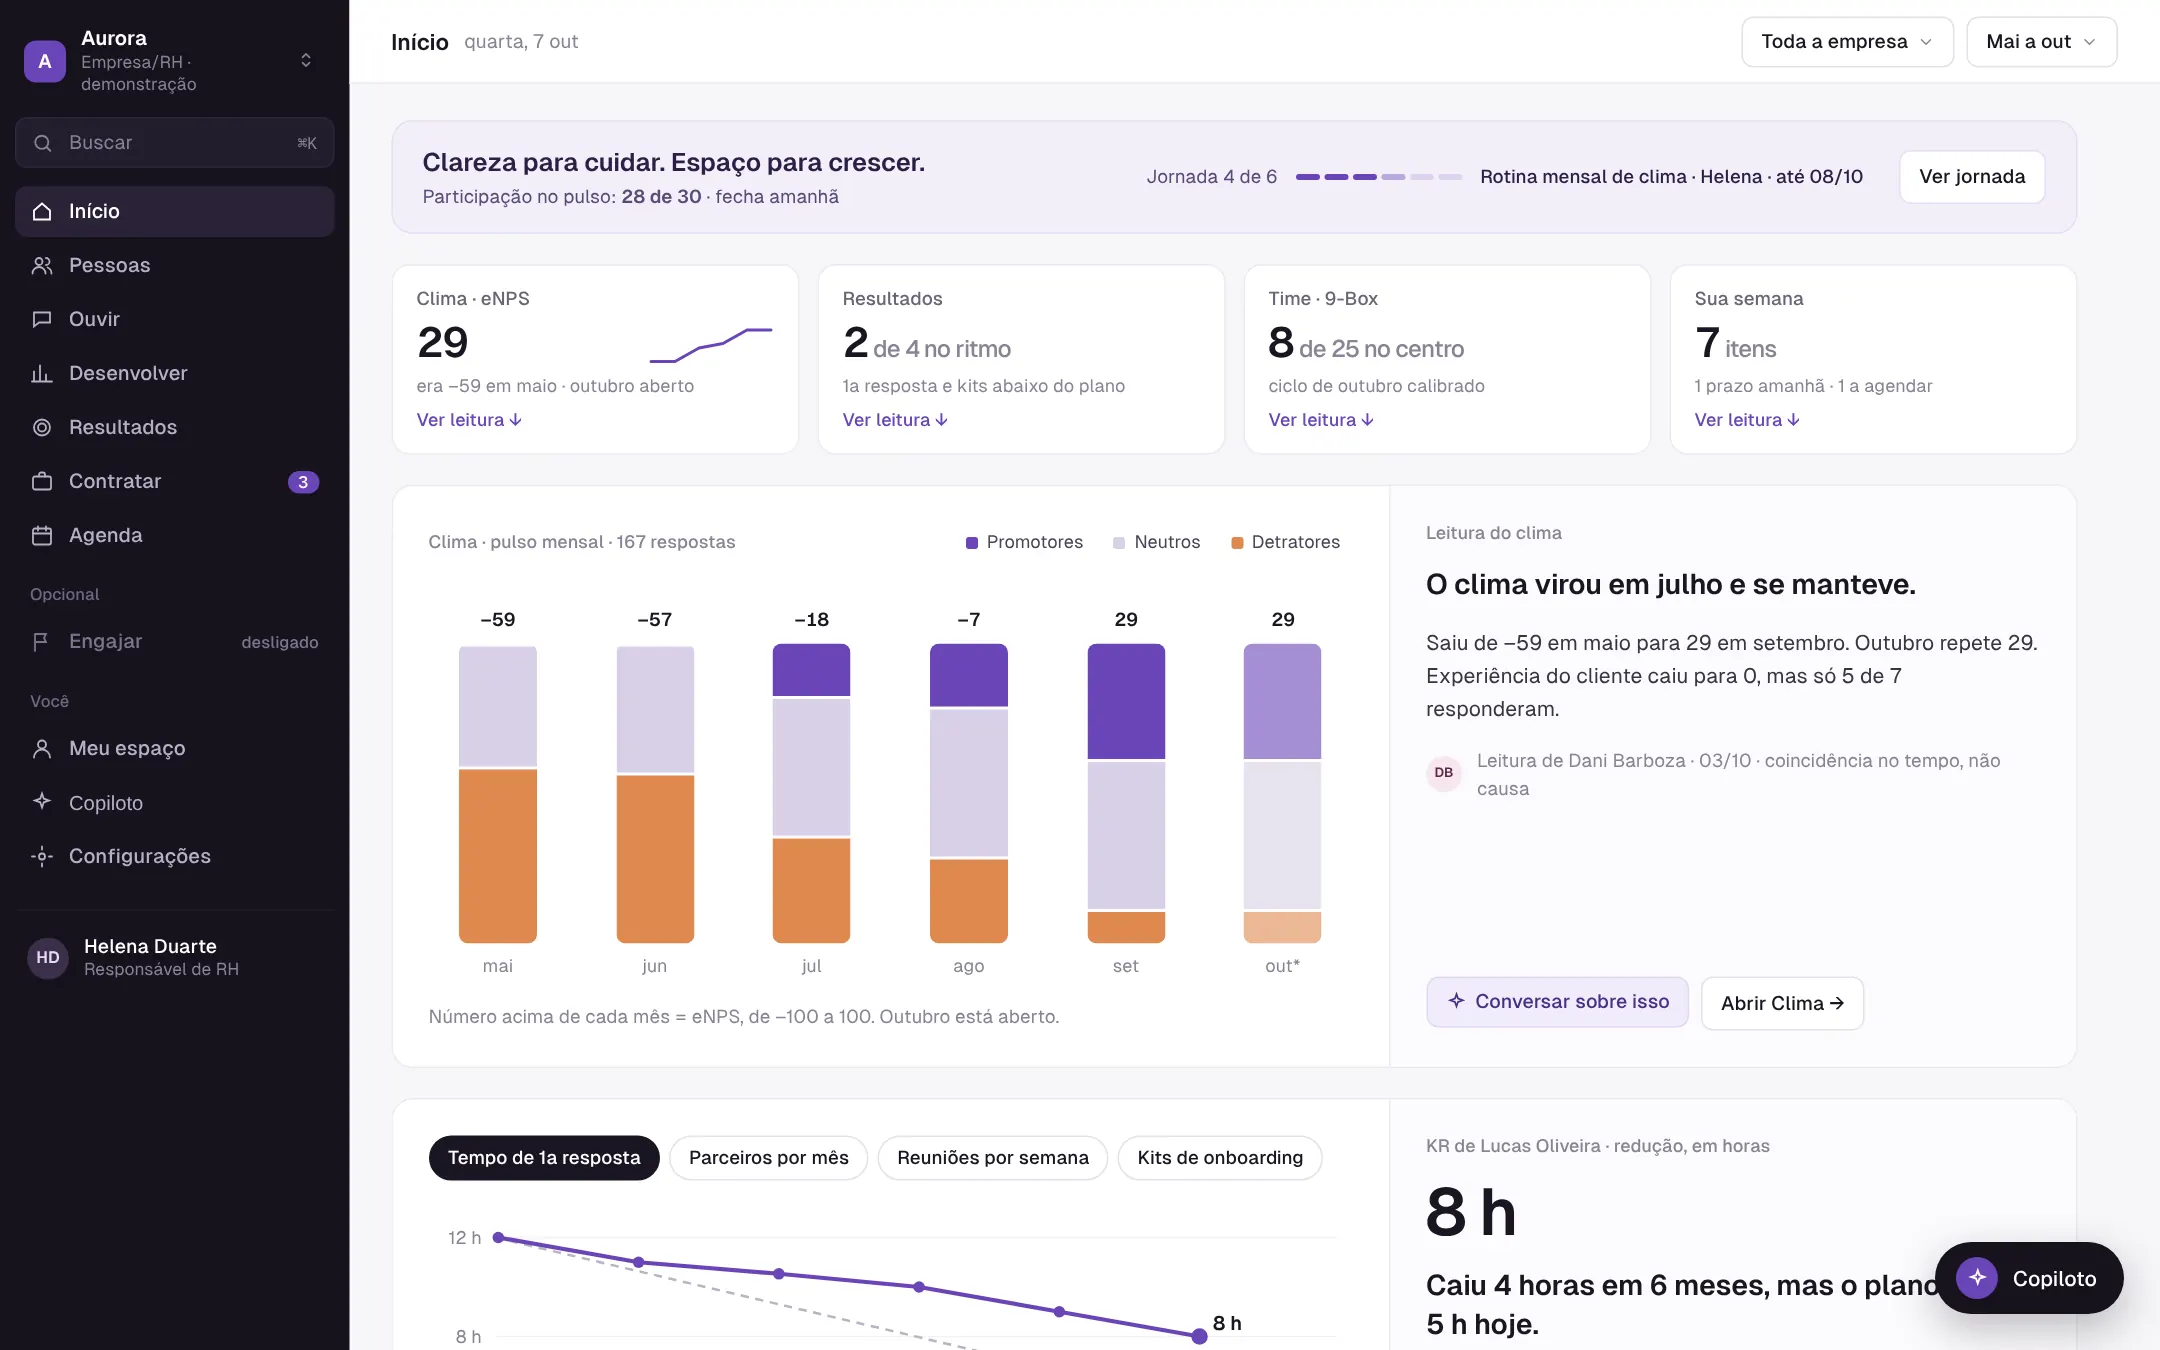
Task: Click the Ver jornada button
Action: coord(1972,177)
